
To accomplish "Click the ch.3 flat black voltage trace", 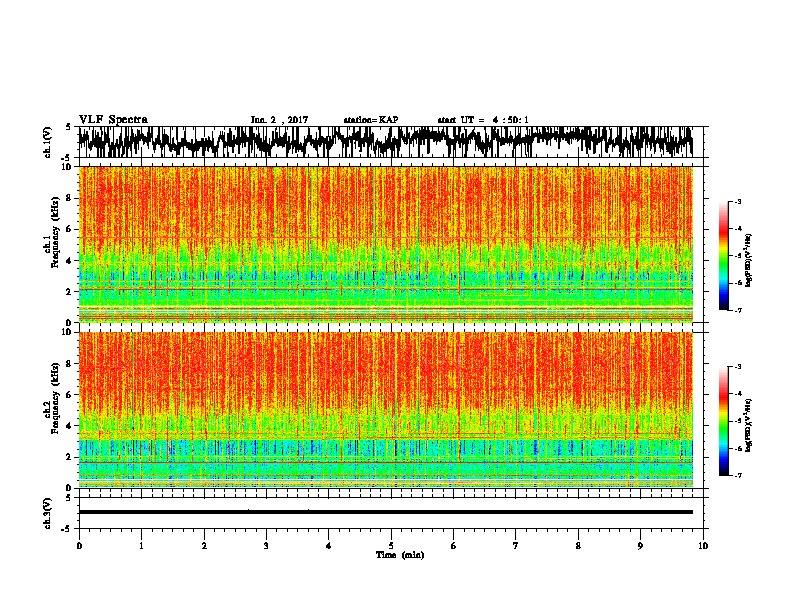I will [x=385, y=512].
